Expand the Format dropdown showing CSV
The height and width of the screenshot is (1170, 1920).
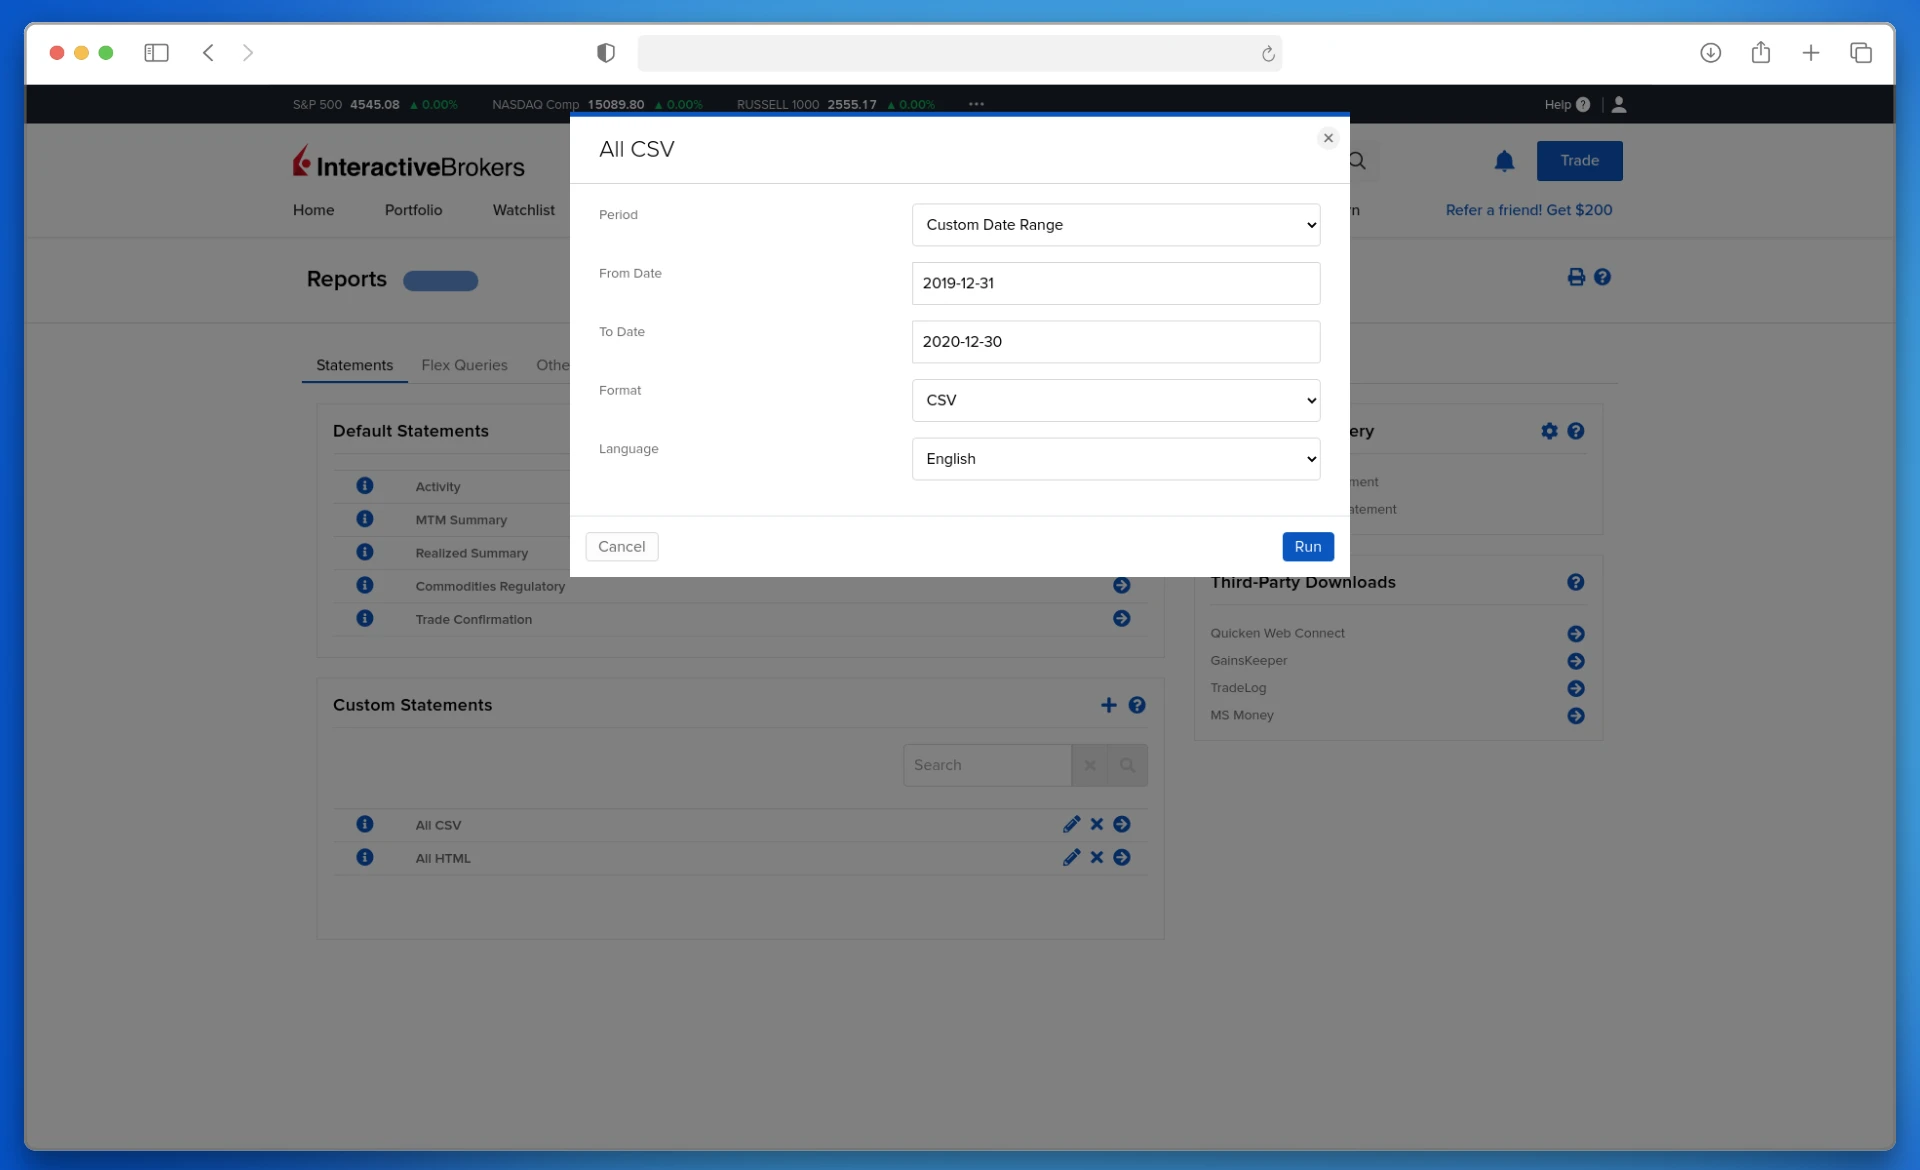pos(1115,400)
